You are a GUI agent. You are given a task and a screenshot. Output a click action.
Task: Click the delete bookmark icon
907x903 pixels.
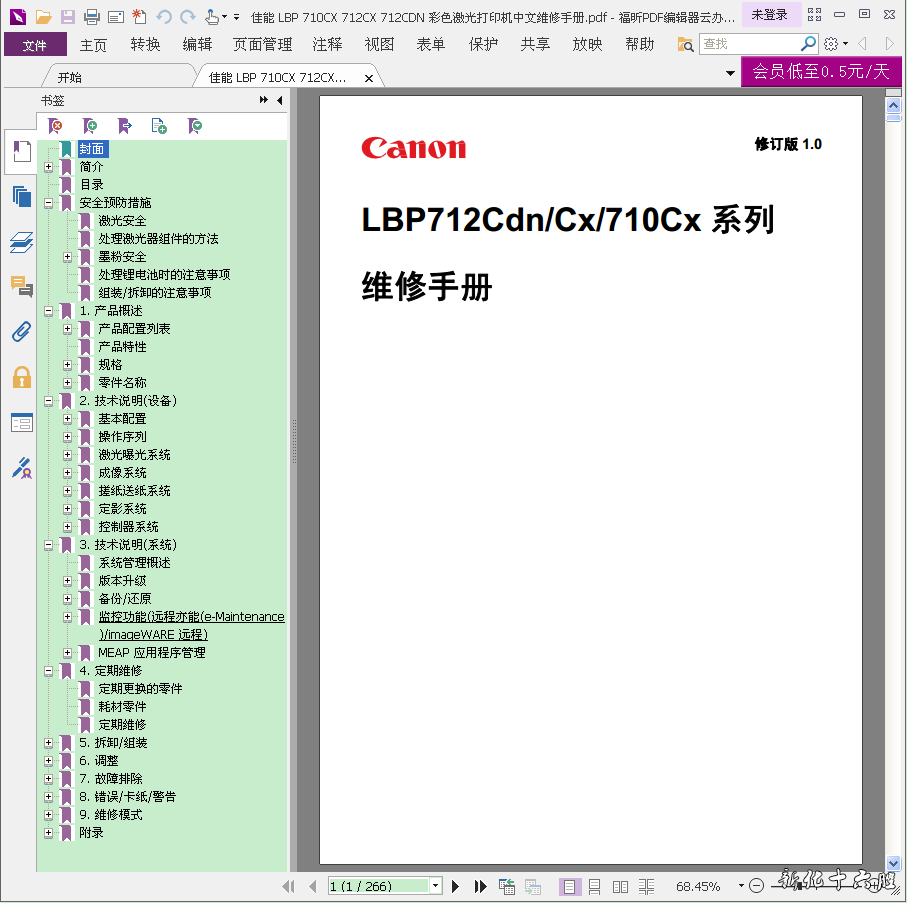[56, 126]
